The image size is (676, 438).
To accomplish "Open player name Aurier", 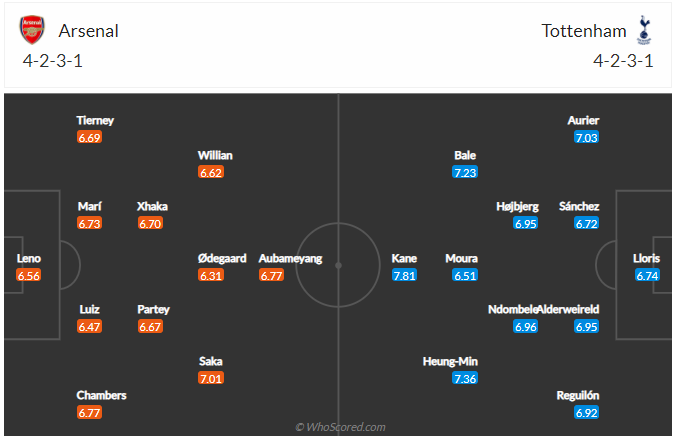I will (583, 120).
